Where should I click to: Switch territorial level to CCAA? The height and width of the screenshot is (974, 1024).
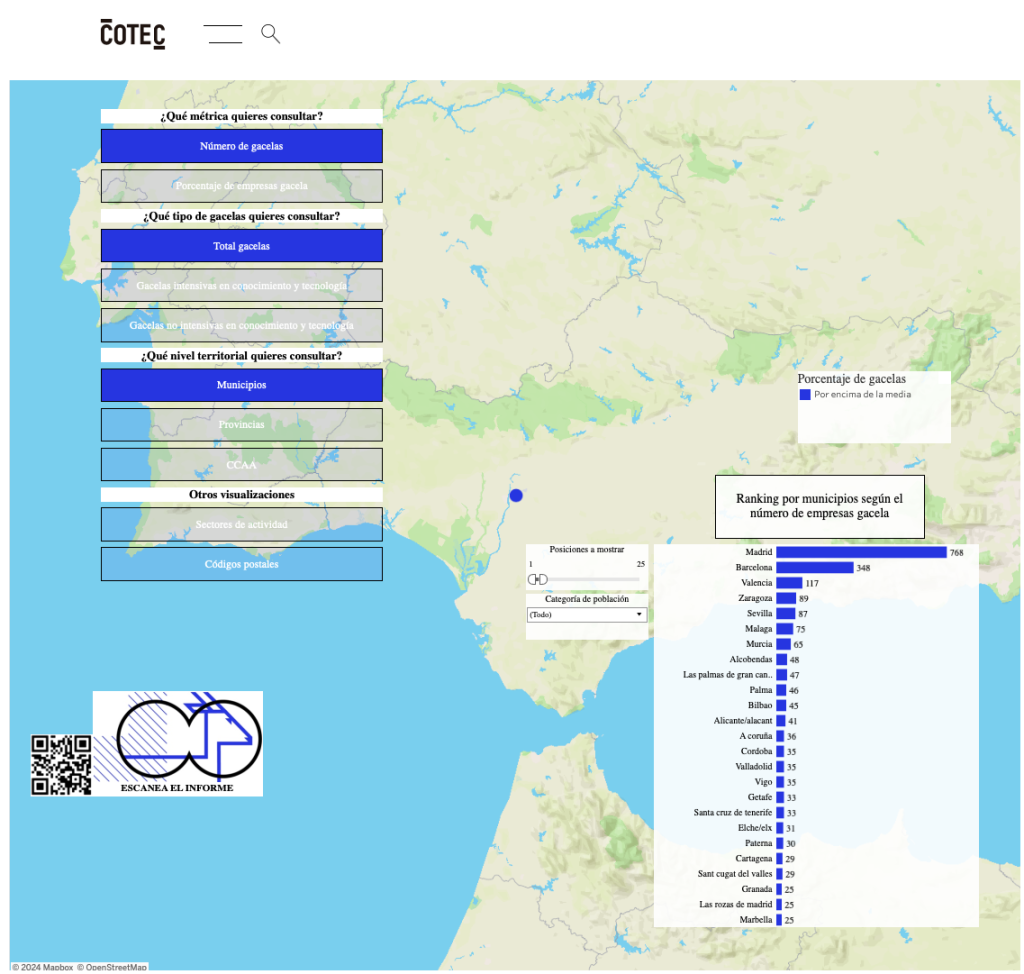click(x=241, y=464)
